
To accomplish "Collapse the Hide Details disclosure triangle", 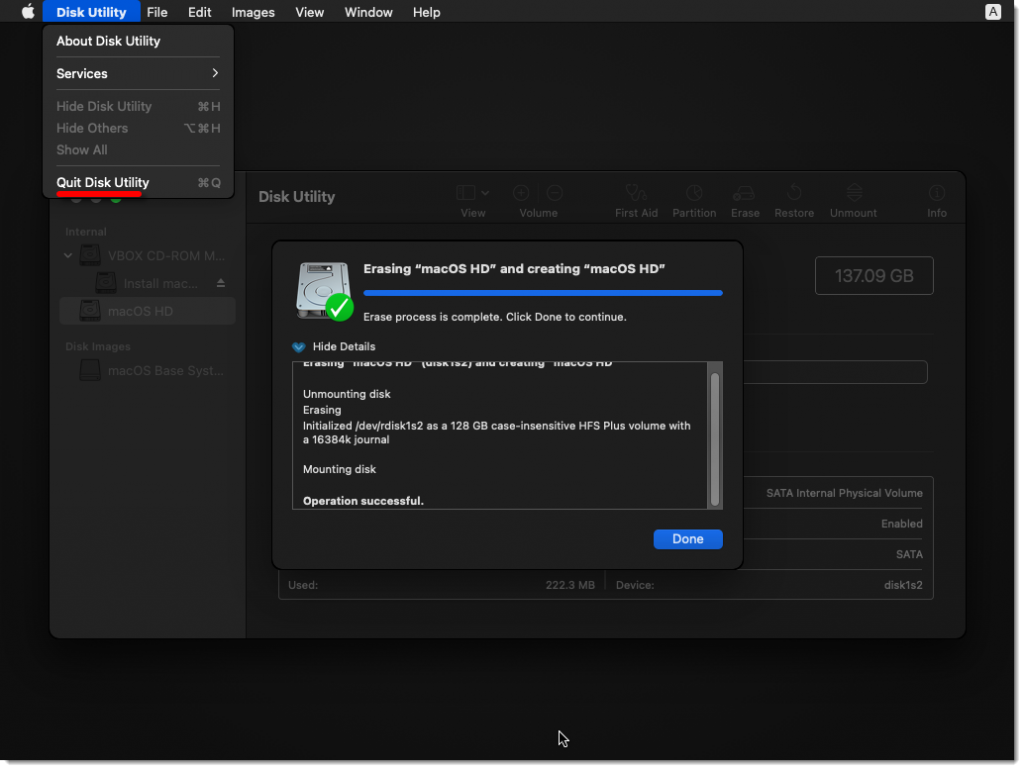I will [298, 347].
